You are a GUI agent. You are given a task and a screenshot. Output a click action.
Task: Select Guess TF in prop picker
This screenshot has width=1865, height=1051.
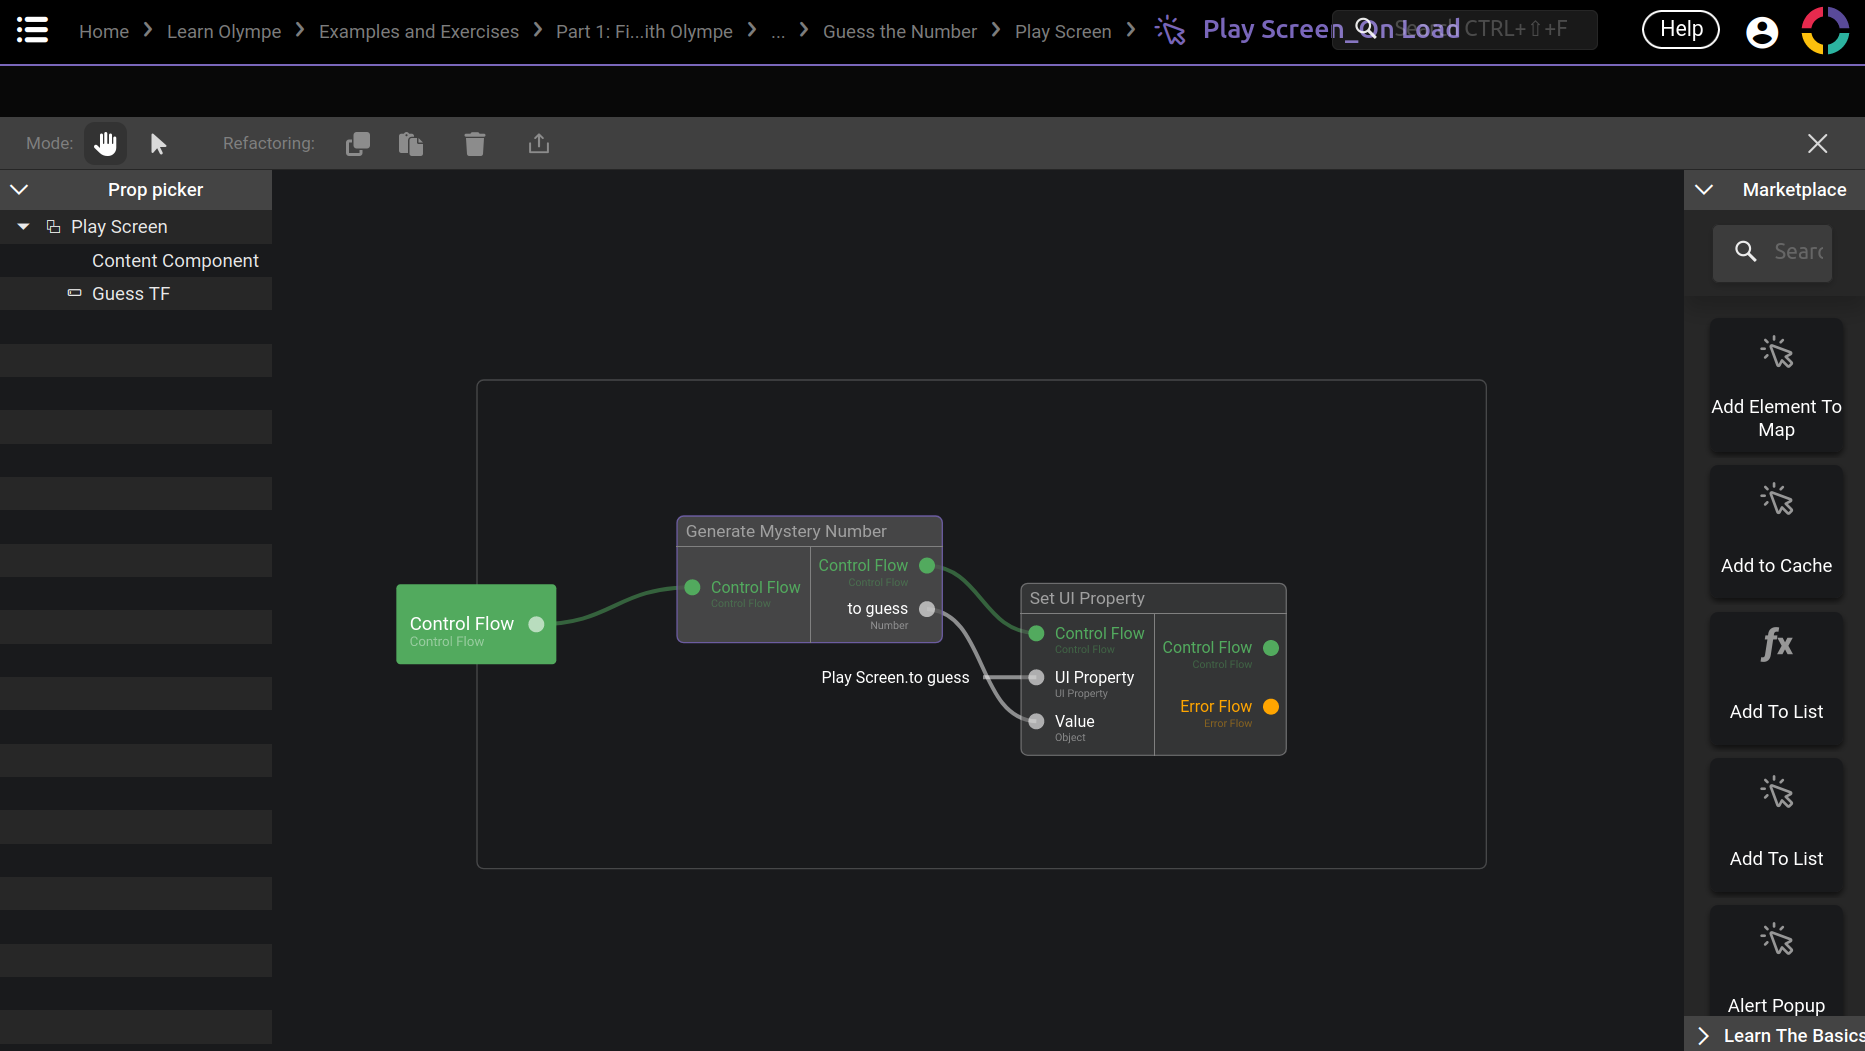pos(131,294)
